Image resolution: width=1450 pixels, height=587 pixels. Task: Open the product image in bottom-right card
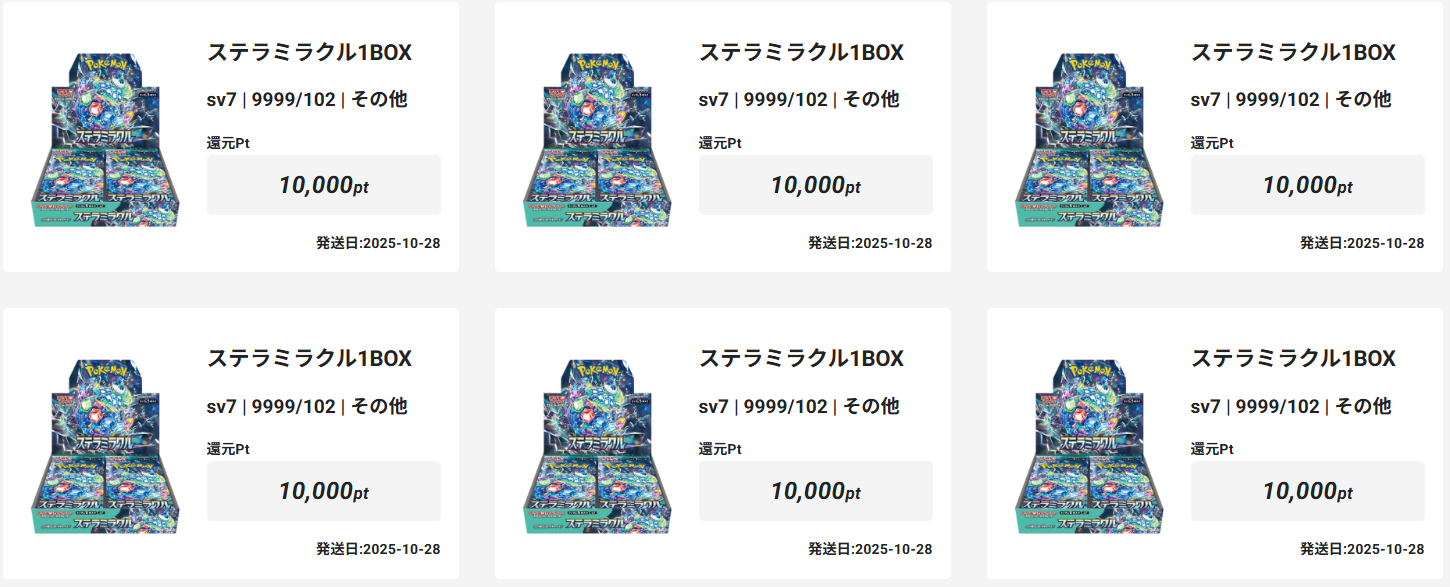[x=1090, y=445]
